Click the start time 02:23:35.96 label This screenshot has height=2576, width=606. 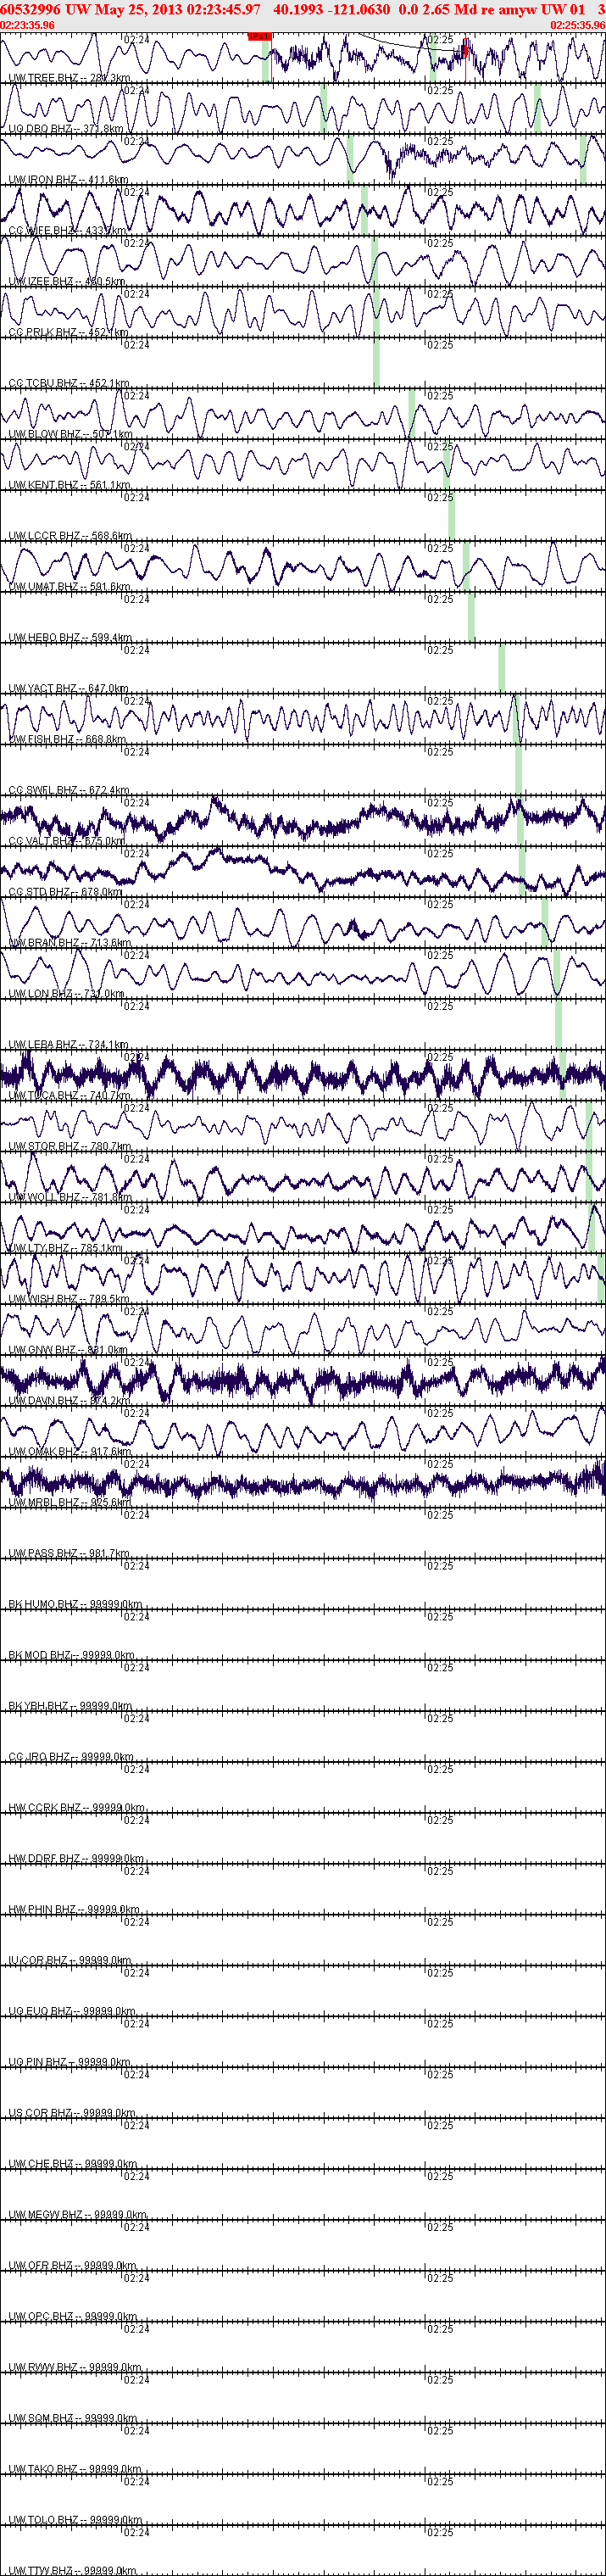[28, 25]
